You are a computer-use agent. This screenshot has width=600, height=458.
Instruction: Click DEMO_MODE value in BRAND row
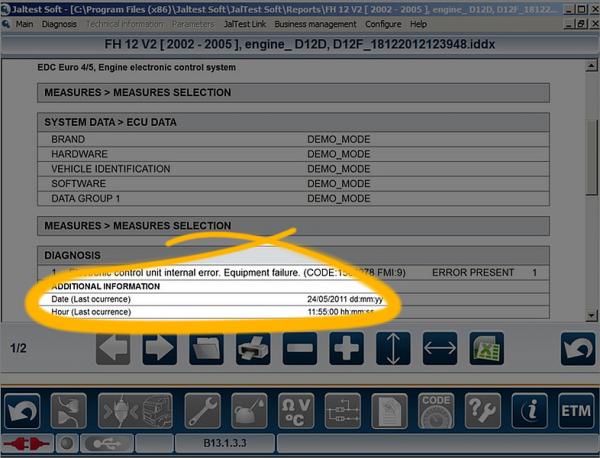pyautogui.click(x=339, y=139)
